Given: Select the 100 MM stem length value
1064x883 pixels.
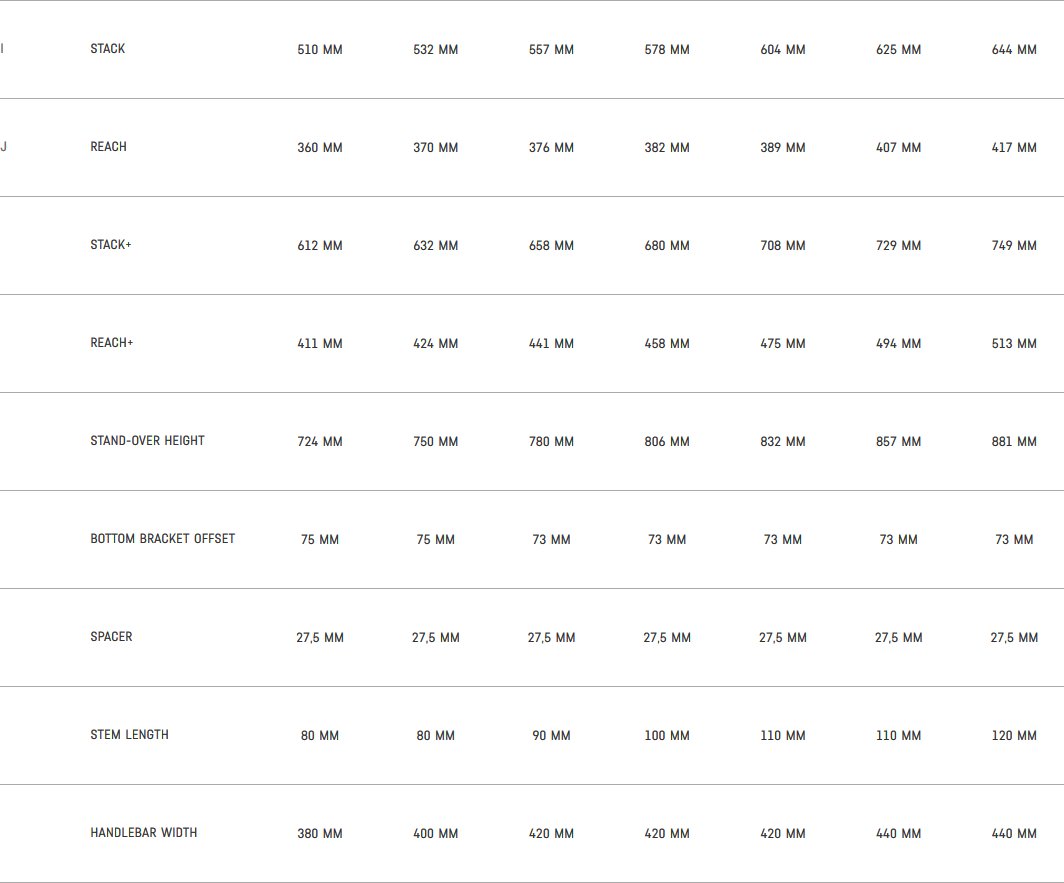Looking at the screenshot, I should pyautogui.click(x=667, y=736).
